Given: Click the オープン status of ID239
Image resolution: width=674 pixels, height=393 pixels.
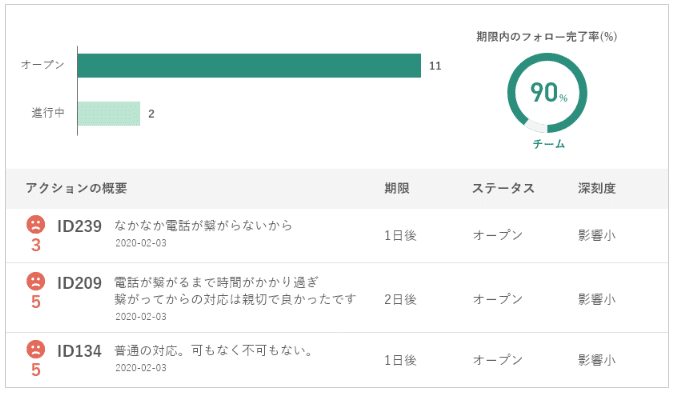Looking at the screenshot, I should [498, 236].
